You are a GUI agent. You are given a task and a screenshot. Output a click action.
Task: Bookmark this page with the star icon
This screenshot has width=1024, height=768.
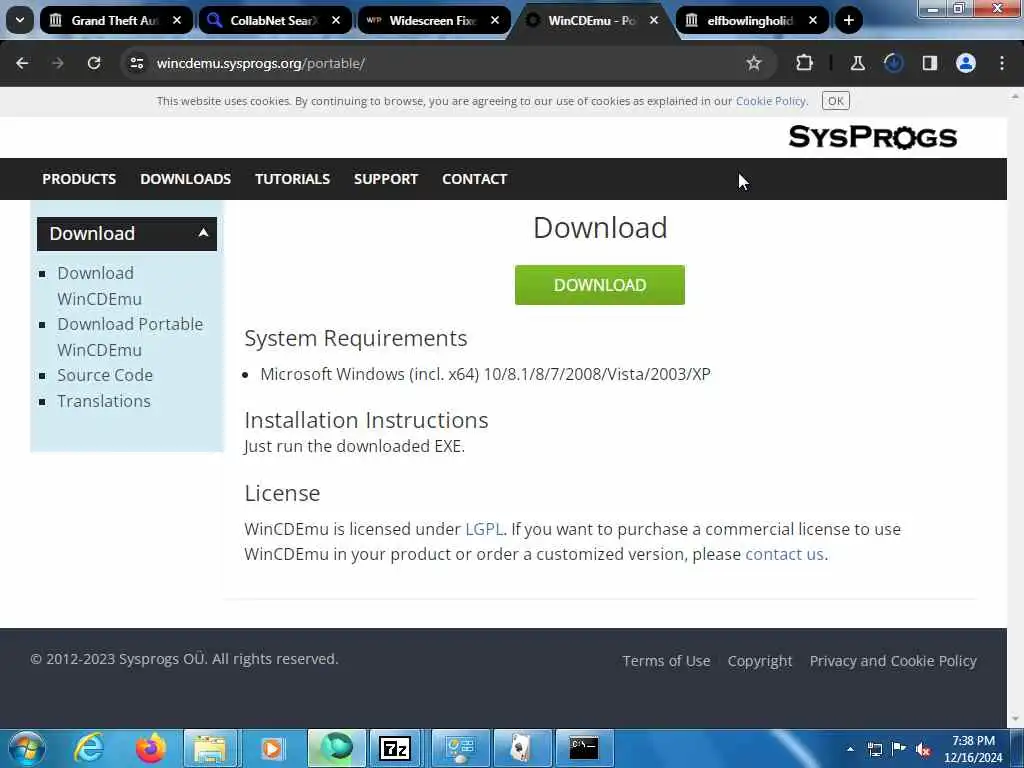click(x=754, y=63)
